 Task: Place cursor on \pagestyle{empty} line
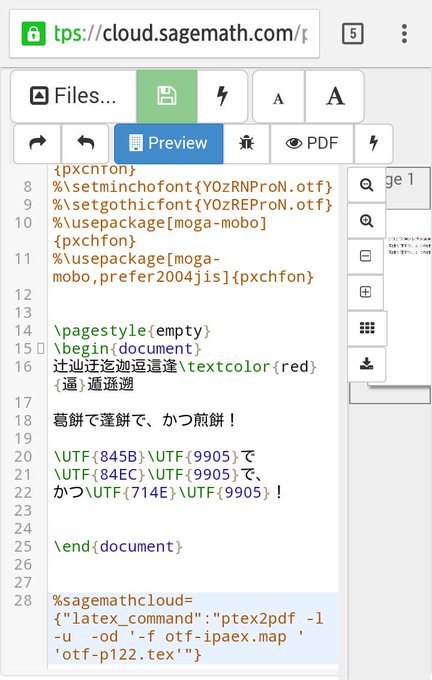coord(132,330)
